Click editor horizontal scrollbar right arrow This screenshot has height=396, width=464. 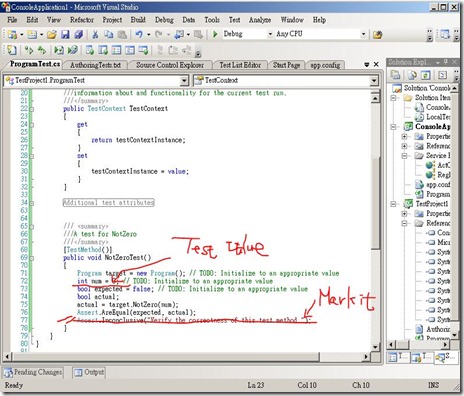click(366, 357)
